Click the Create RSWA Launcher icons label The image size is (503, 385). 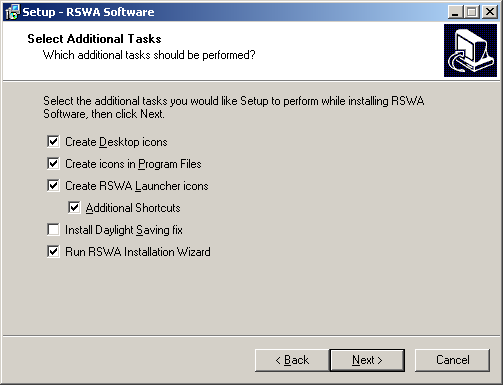[137, 186]
